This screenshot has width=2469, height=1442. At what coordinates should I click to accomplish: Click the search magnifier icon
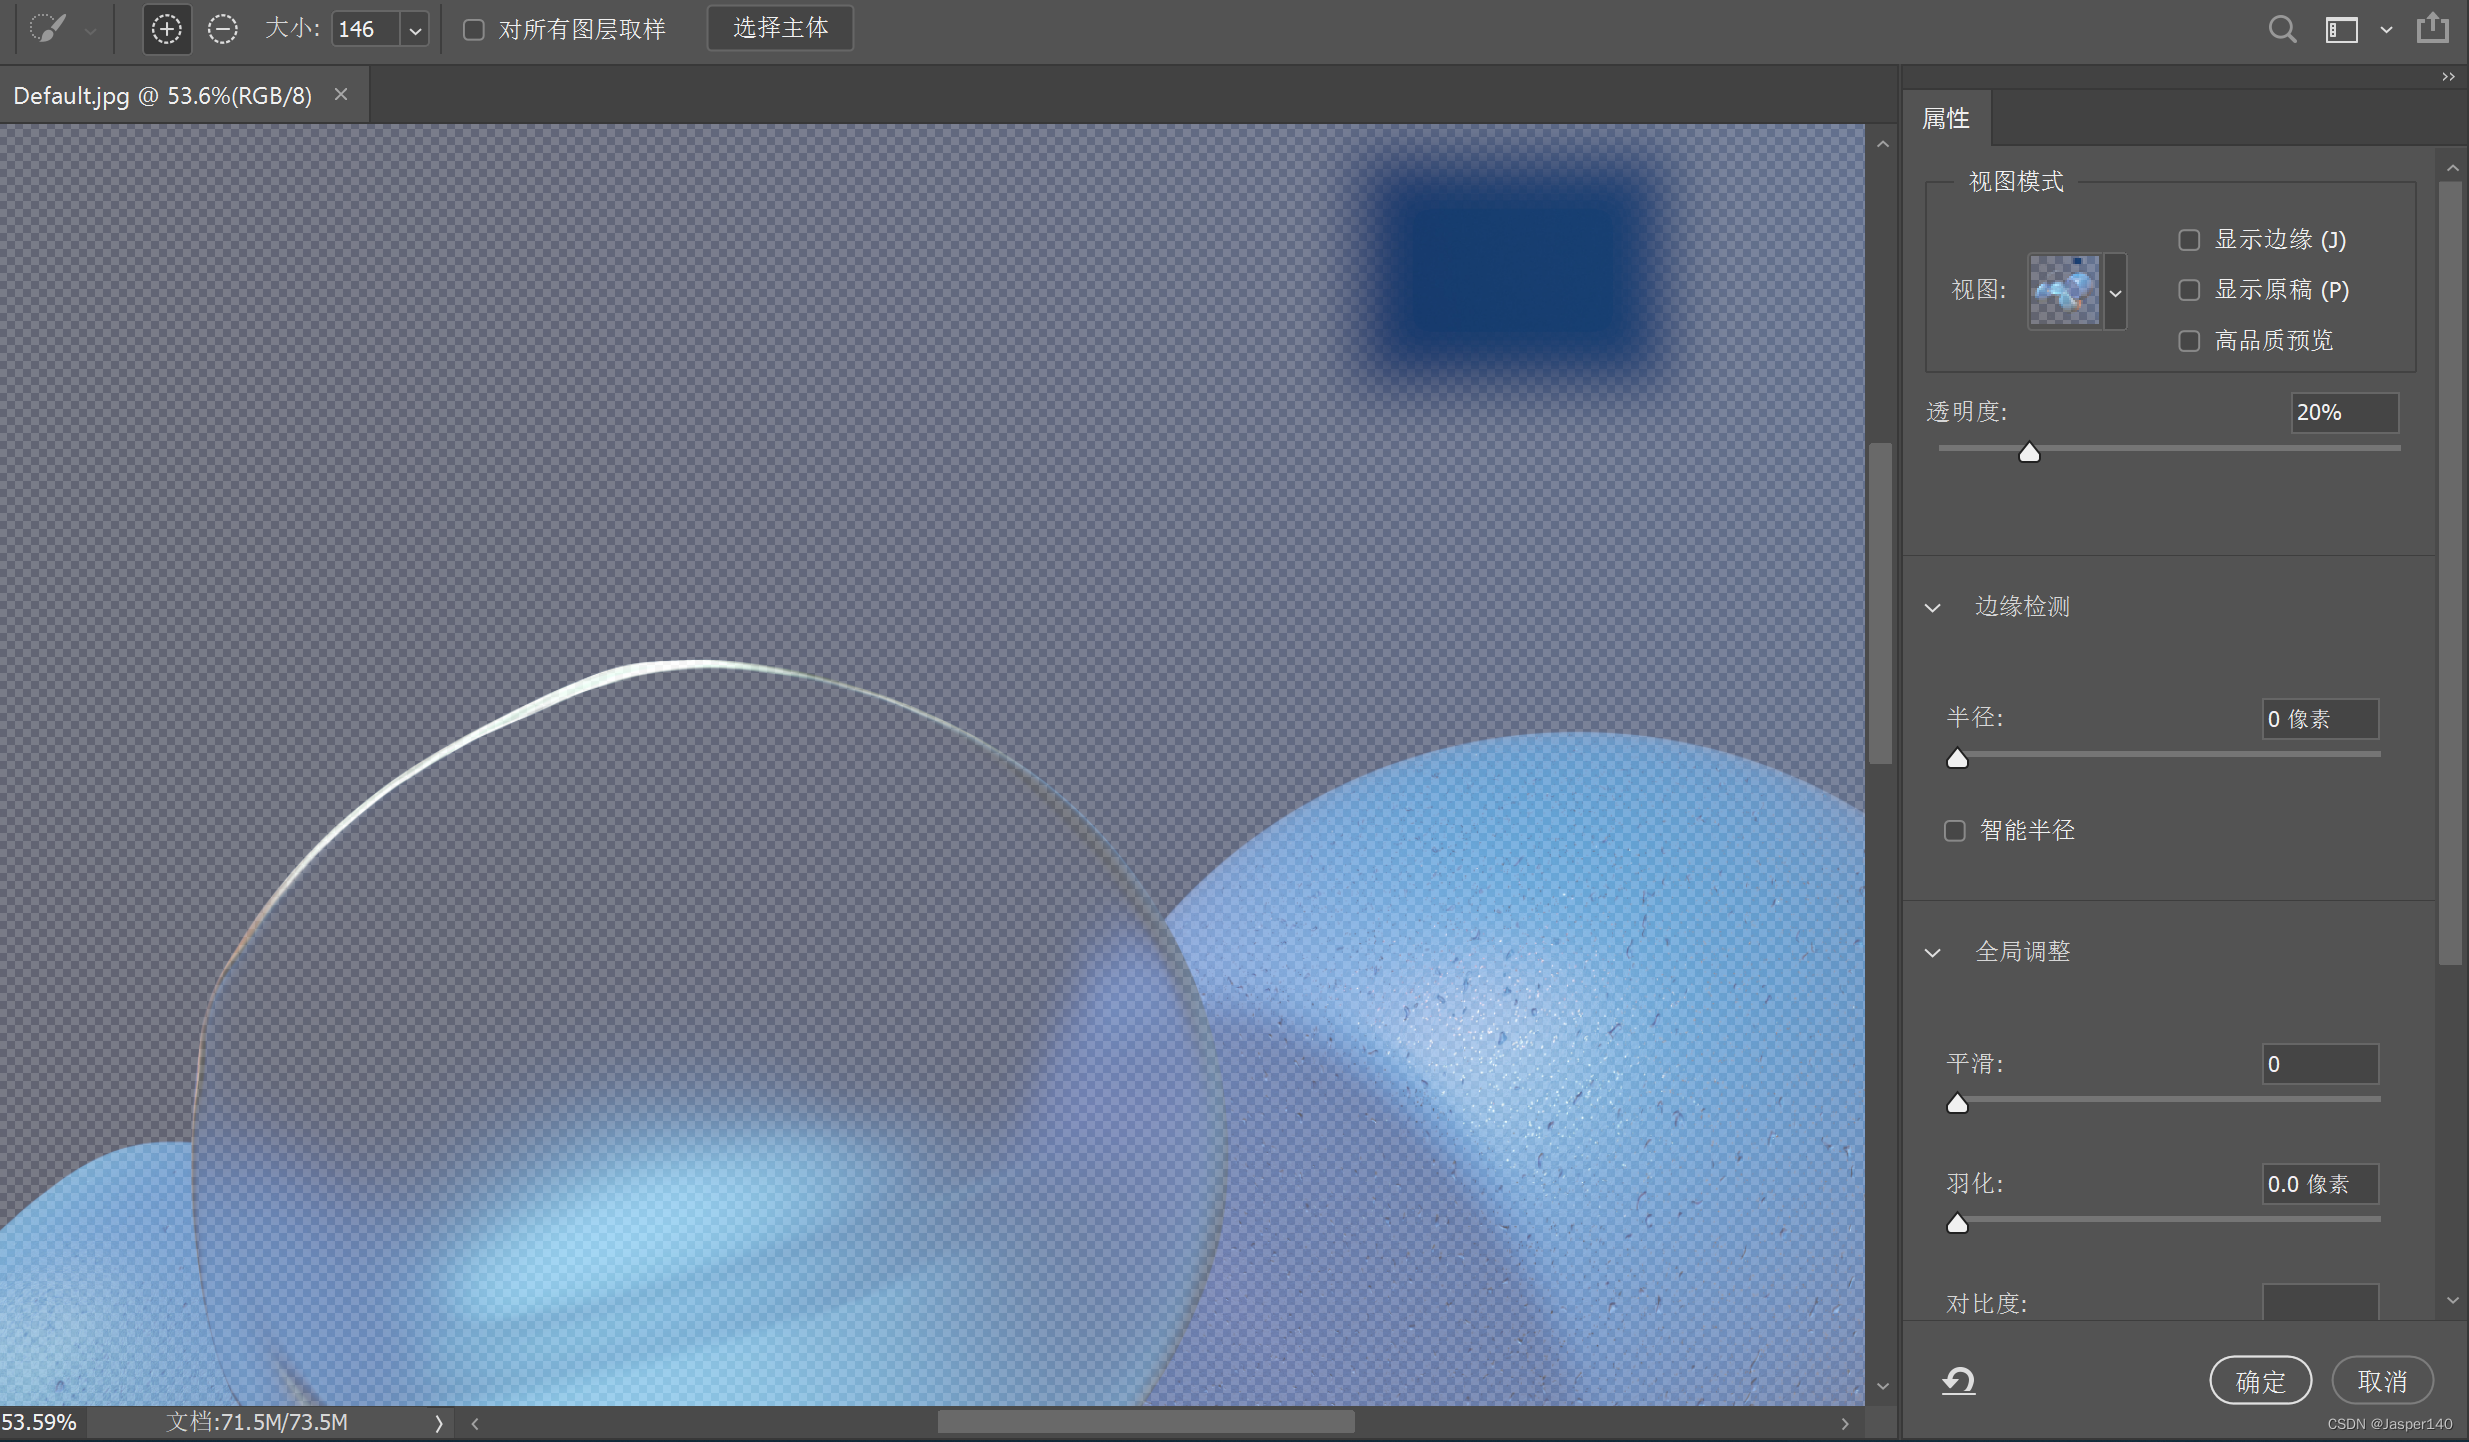click(2281, 29)
